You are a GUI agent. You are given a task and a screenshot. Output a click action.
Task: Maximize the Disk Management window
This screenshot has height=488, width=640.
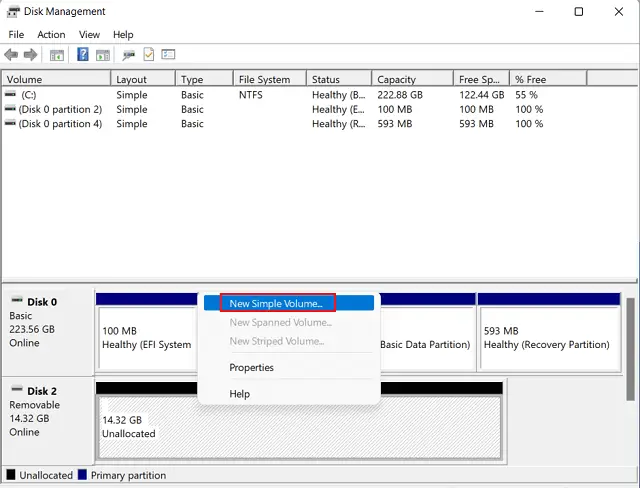(x=579, y=11)
